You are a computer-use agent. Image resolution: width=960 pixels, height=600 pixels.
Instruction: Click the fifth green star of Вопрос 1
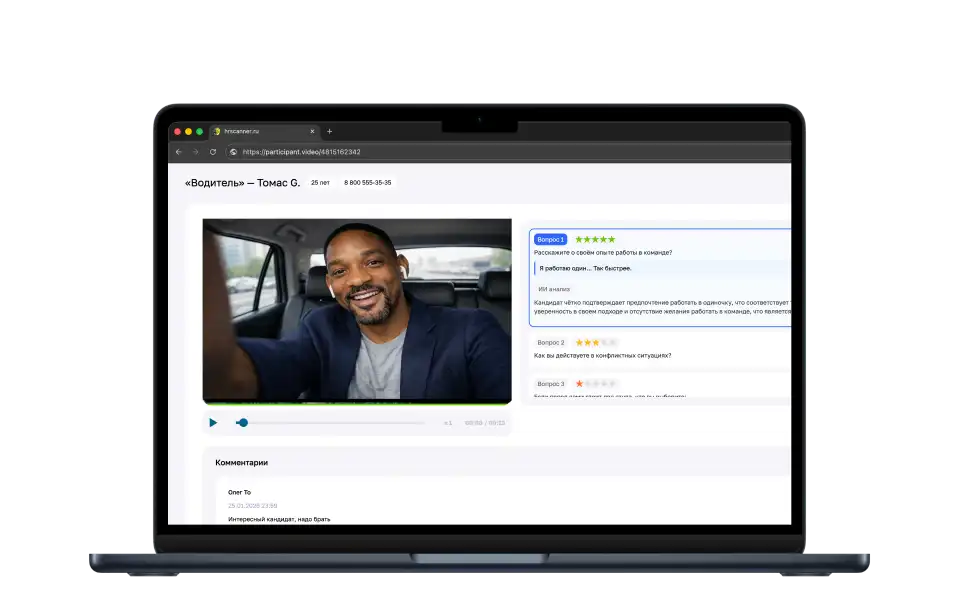(x=611, y=240)
